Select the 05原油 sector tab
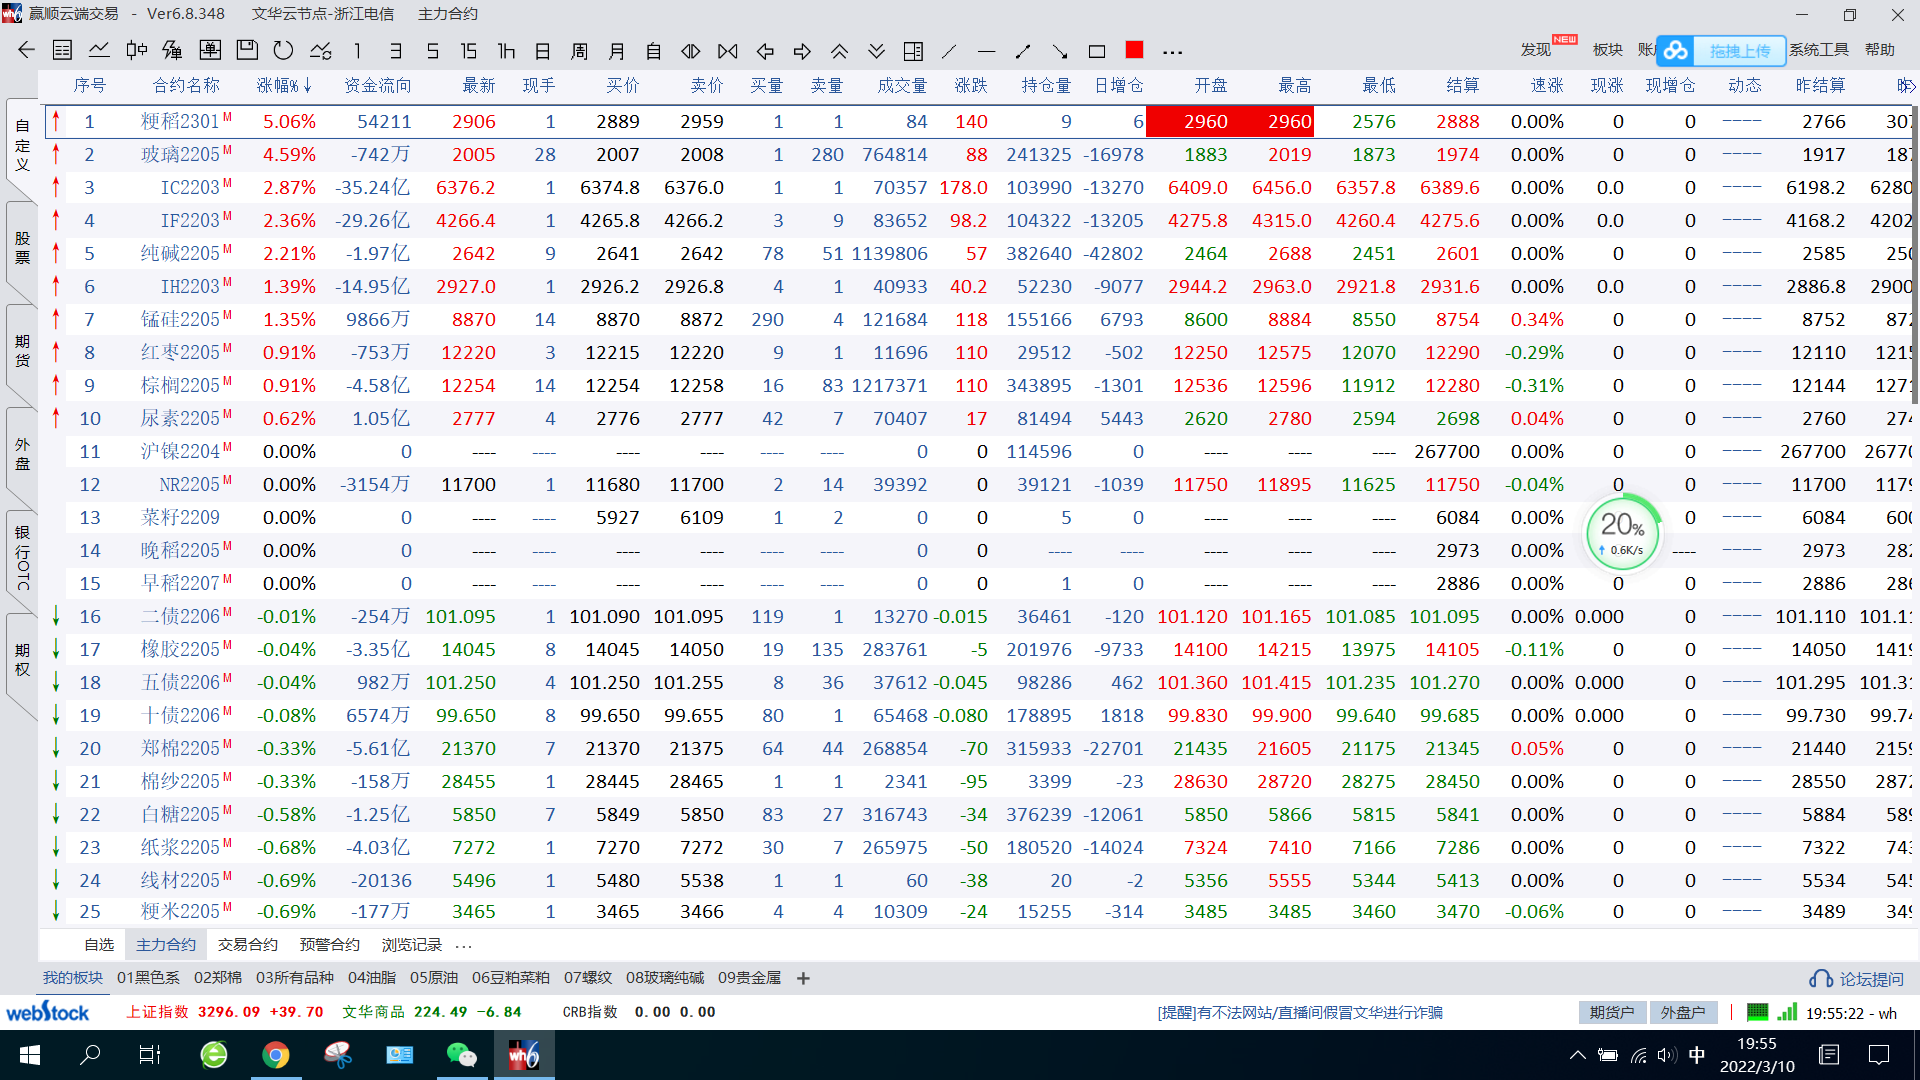Image resolution: width=1920 pixels, height=1080 pixels. (x=434, y=978)
